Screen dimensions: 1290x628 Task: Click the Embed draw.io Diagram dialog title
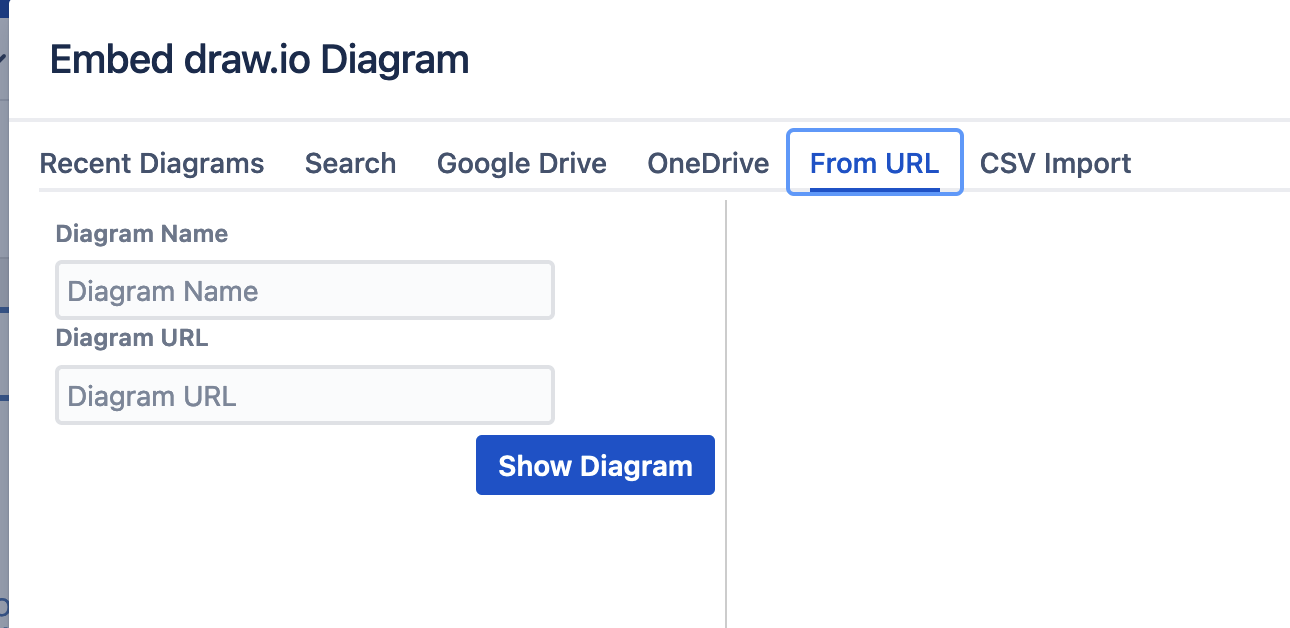259,60
